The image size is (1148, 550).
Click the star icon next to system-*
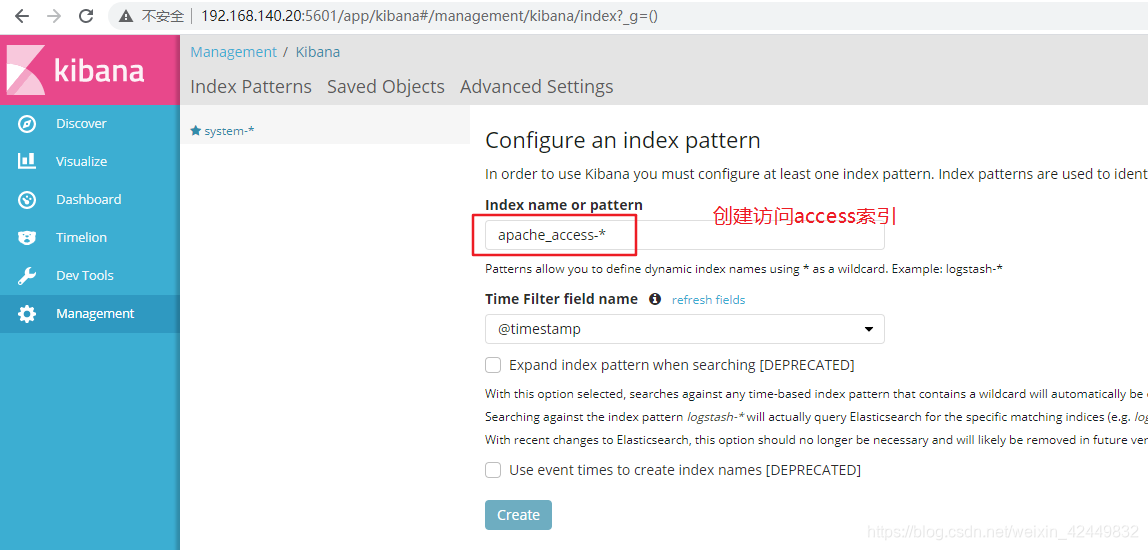coord(195,130)
